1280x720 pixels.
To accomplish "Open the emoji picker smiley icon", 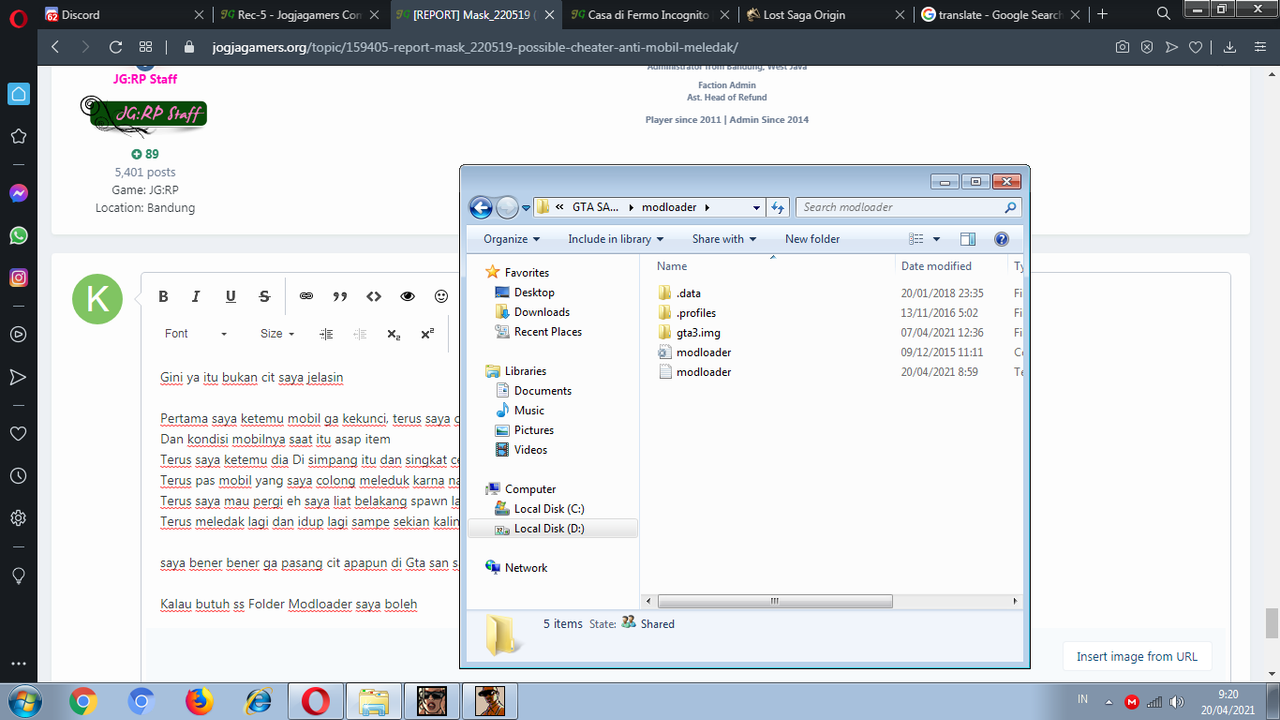I will click(x=441, y=296).
